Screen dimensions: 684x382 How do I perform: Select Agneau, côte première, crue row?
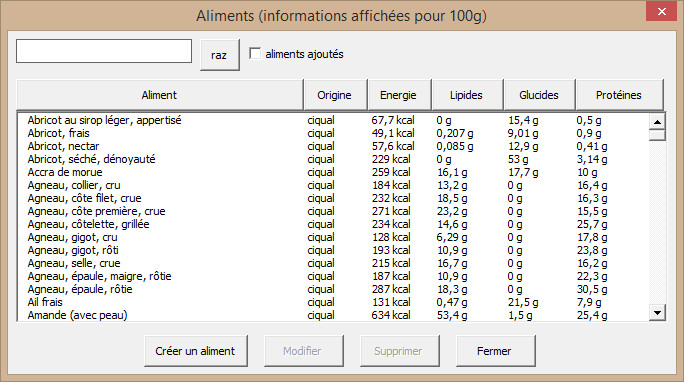tap(333, 211)
